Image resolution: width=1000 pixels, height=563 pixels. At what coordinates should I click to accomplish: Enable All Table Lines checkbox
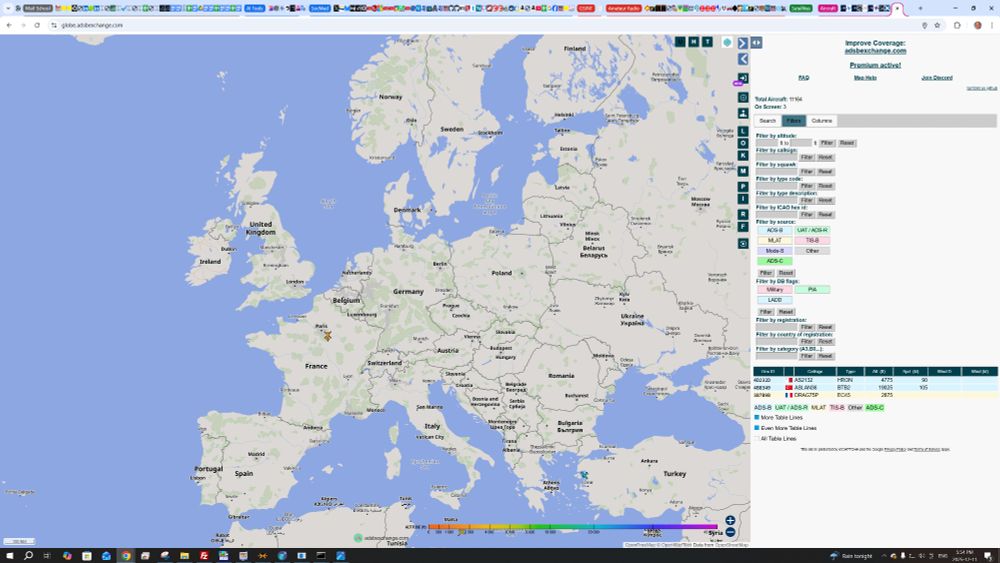[757, 439]
